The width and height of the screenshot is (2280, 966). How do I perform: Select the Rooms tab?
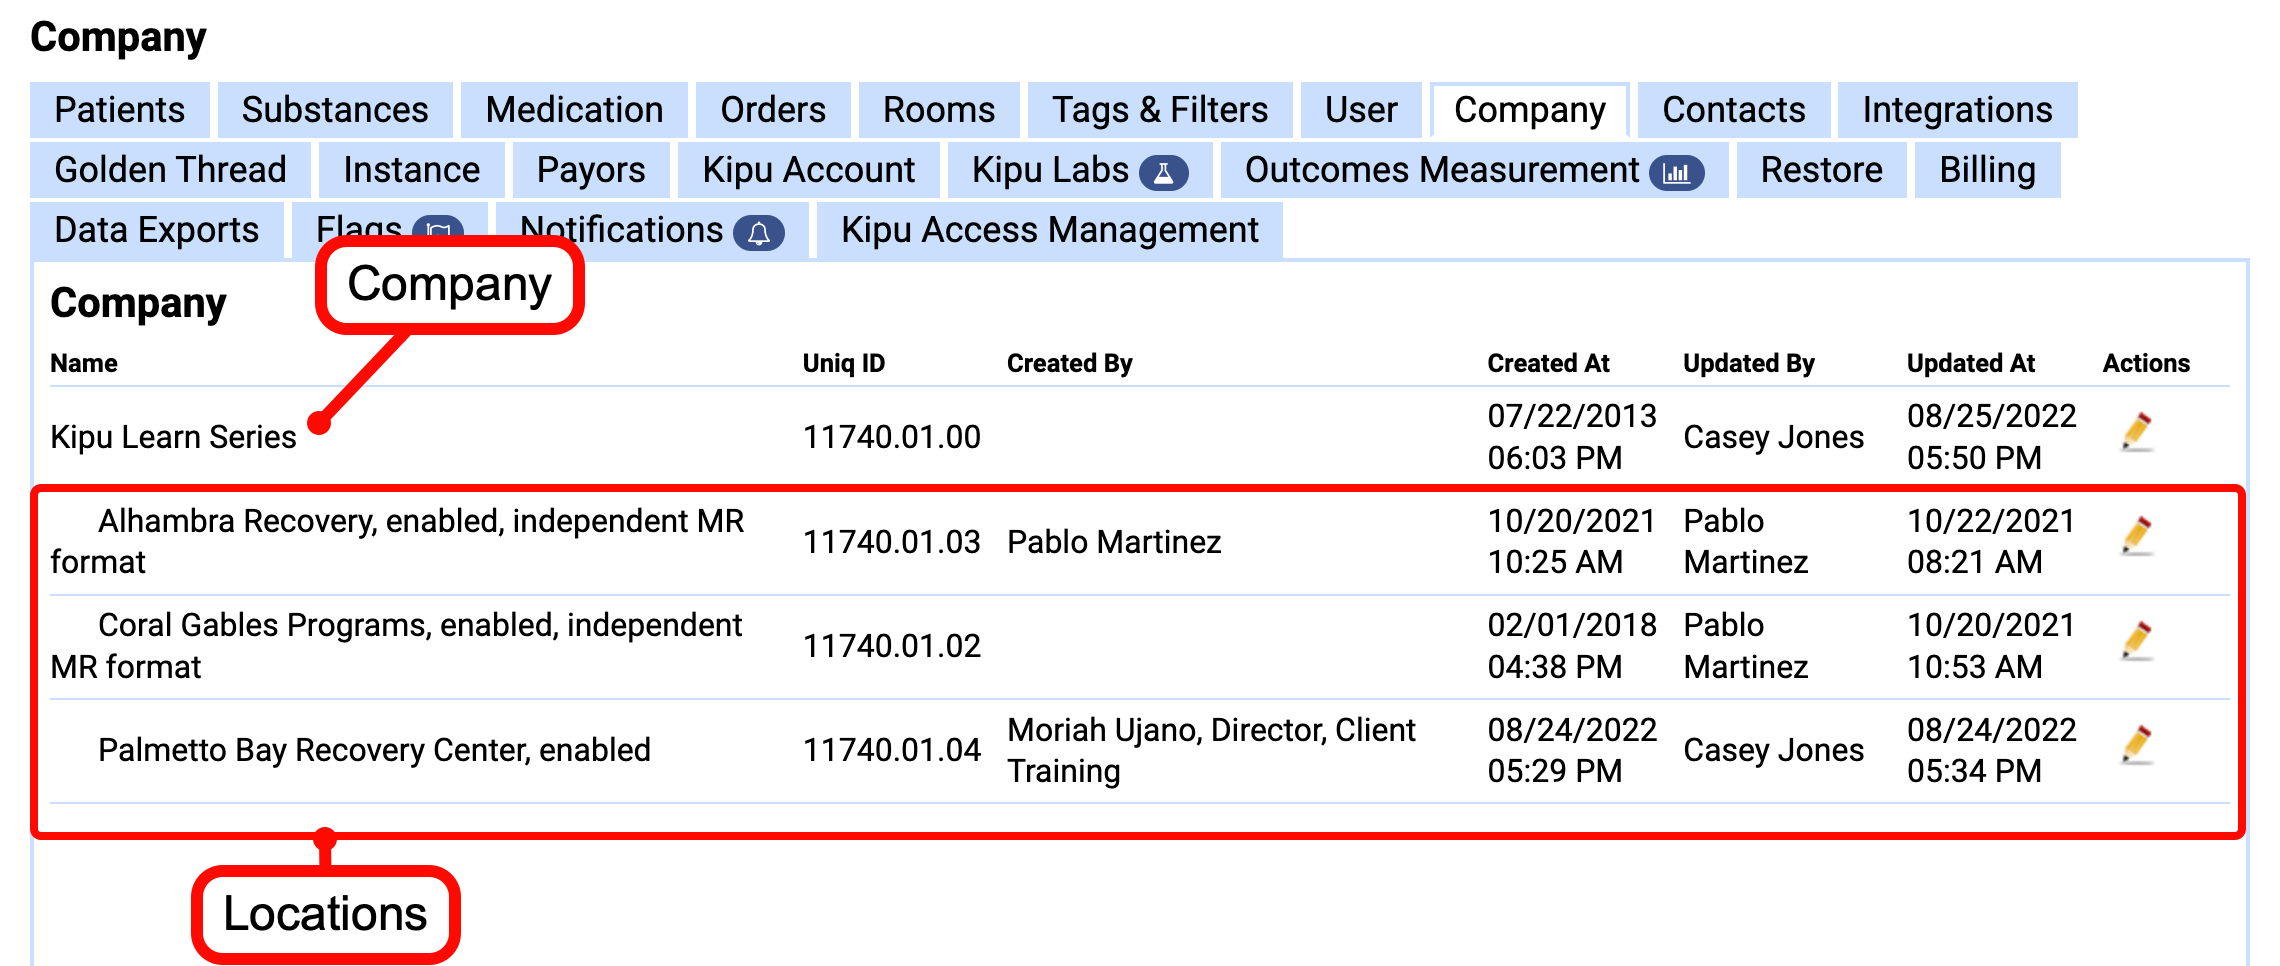(x=939, y=110)
